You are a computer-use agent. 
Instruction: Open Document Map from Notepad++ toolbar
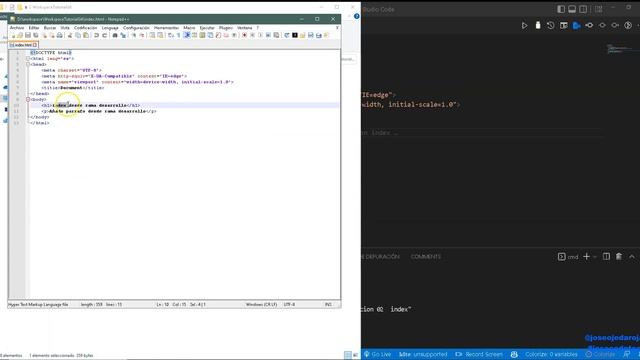click(x=202, y=35)
